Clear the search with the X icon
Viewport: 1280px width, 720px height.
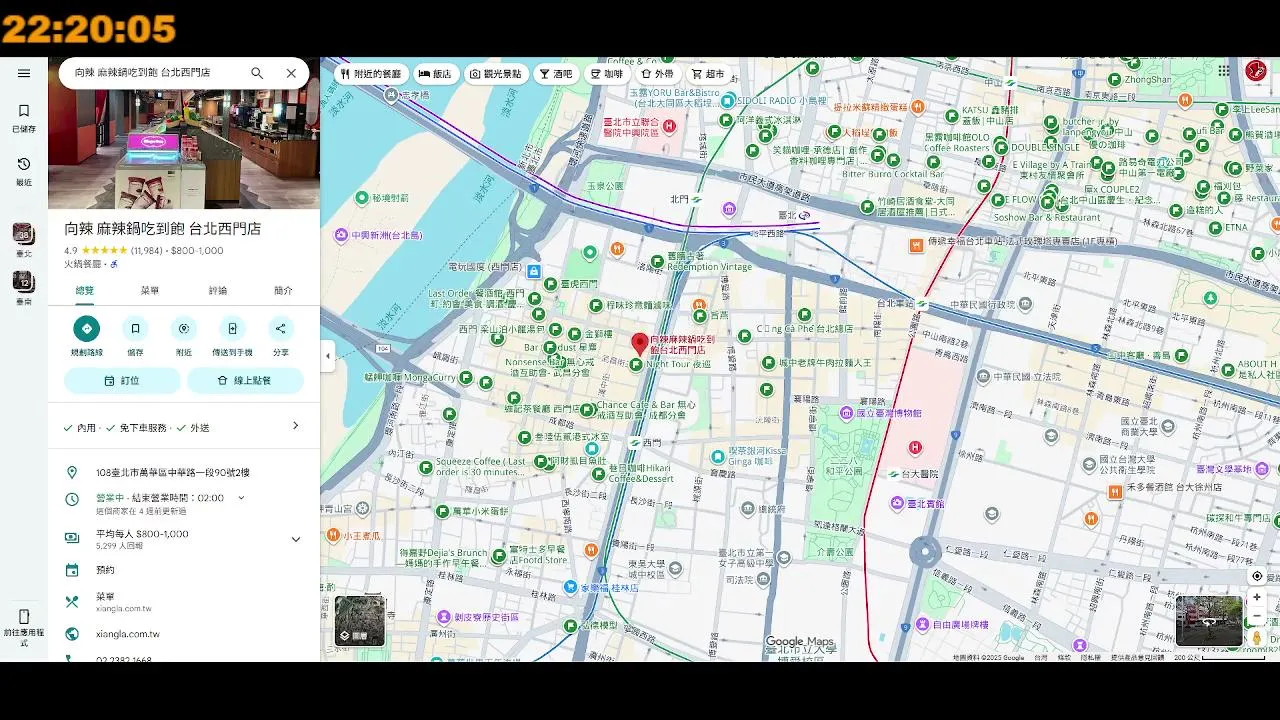pos(291,73)
